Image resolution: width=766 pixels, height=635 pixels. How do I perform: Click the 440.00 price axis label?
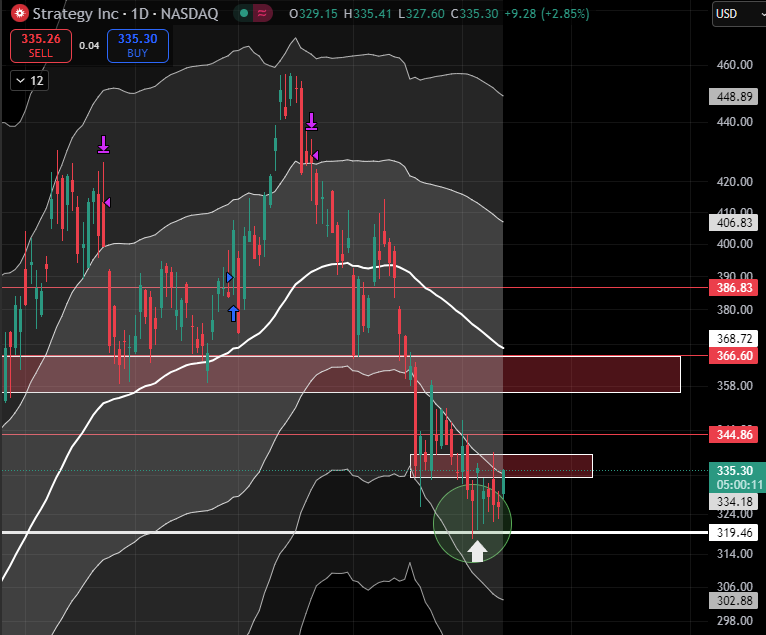coord(734,122)
